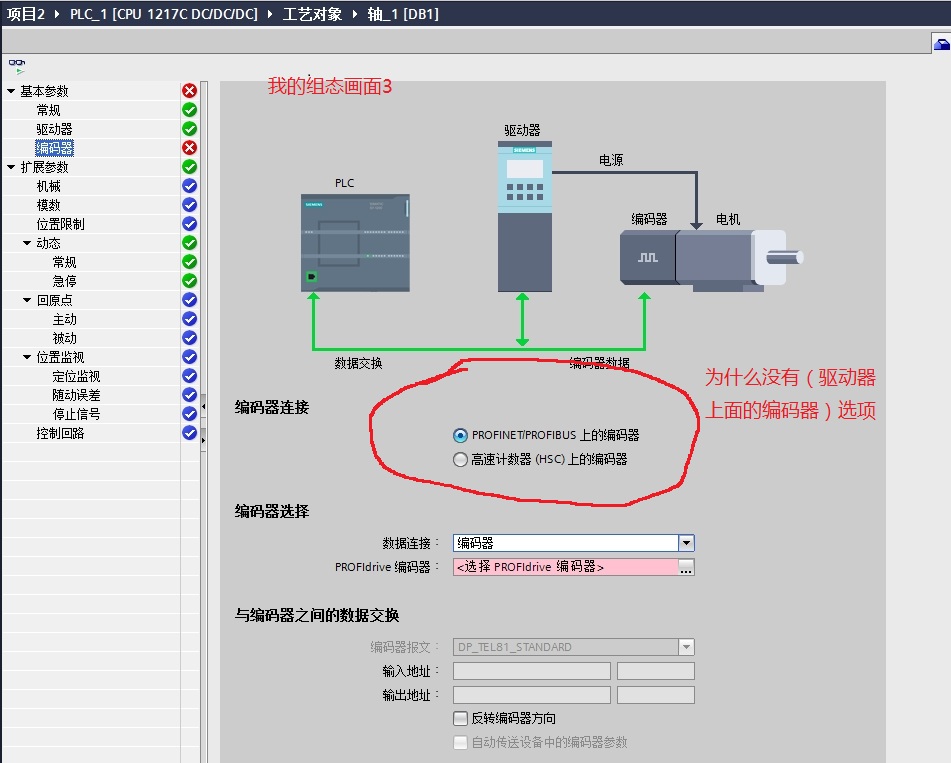Image resolution: width=951 pixels, height=763 pixels.
Task: Click 工艺对象 in the breadcrumb path
Action: pyautogui.click(x=312, y=14)
